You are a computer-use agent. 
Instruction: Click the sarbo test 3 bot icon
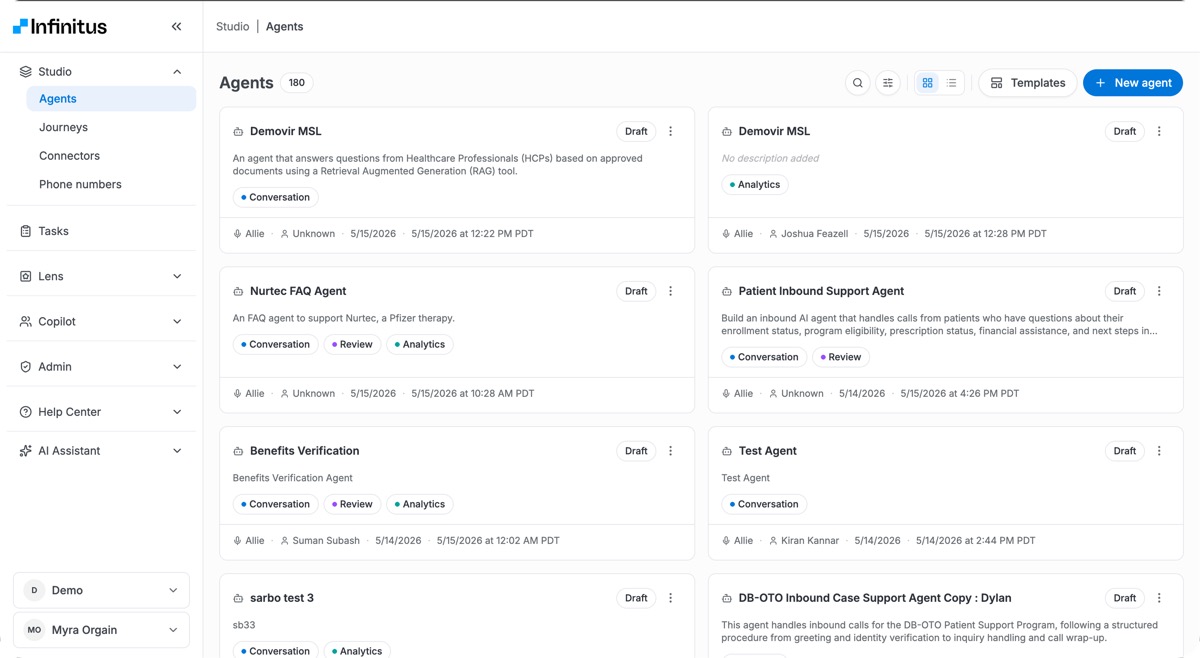238,599
